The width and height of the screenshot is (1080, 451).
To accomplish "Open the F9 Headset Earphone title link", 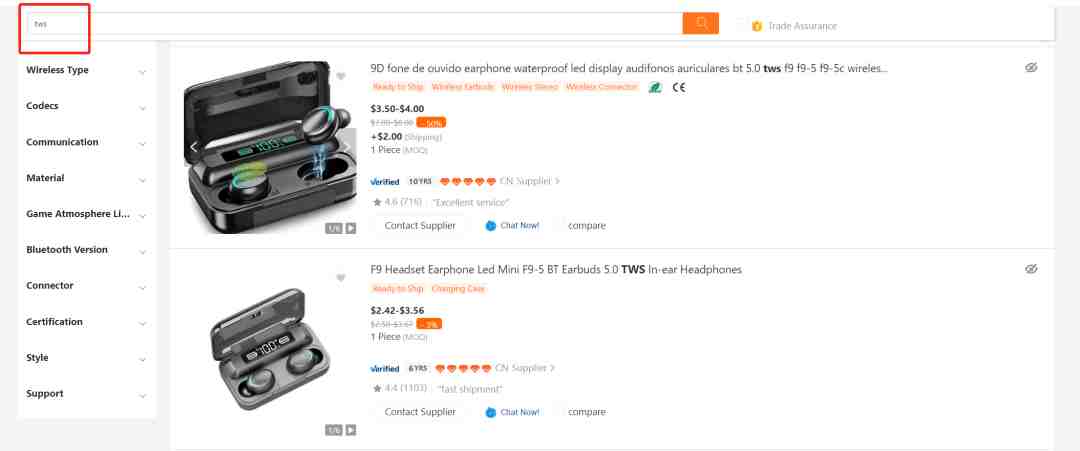I will (556, 270).
